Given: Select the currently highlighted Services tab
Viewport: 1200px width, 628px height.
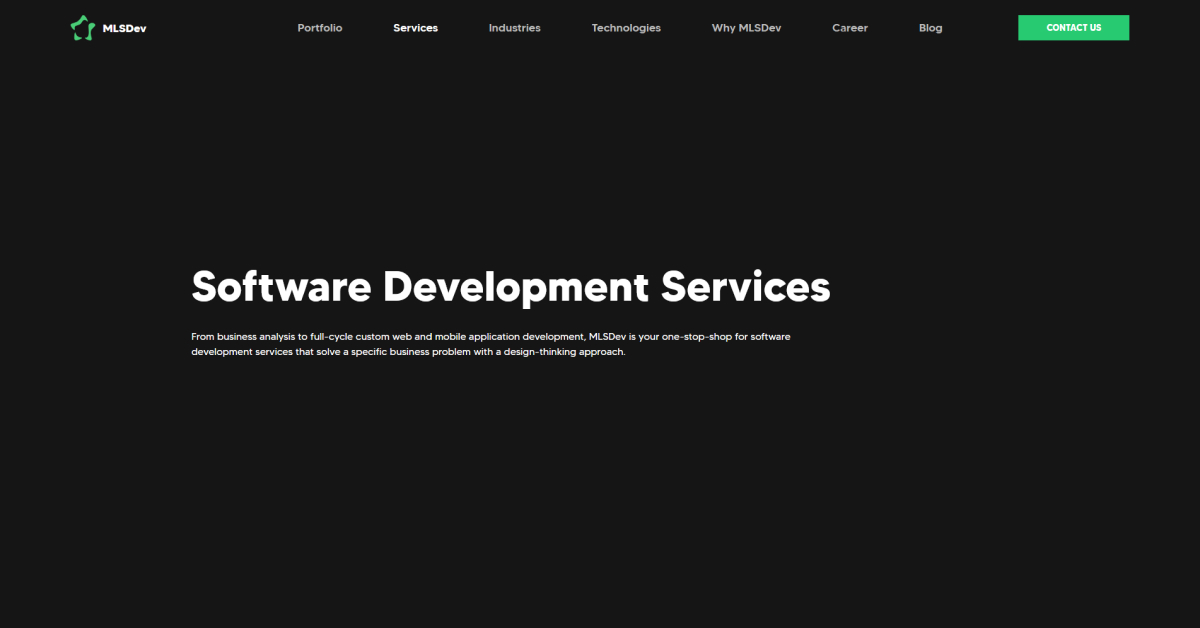Looking at the screenshot, I should coord(415,28).
